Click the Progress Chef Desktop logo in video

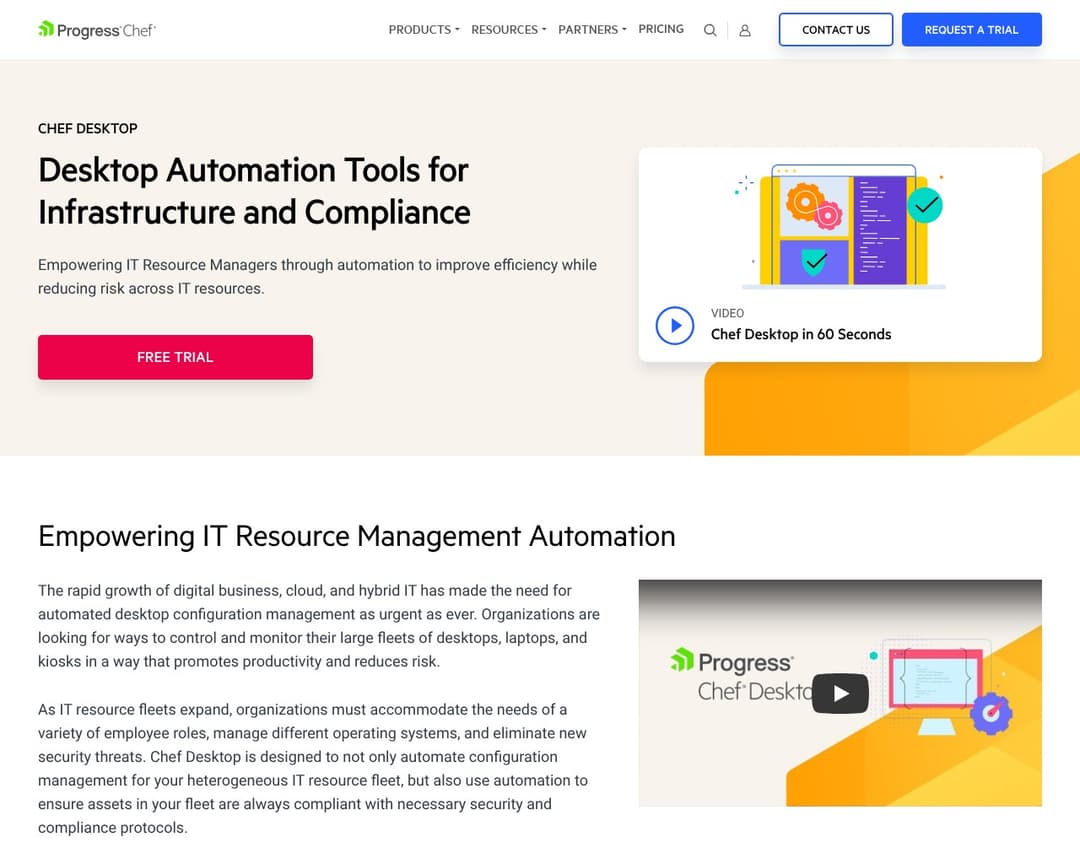pyautogui.click(x=735, y=675)
